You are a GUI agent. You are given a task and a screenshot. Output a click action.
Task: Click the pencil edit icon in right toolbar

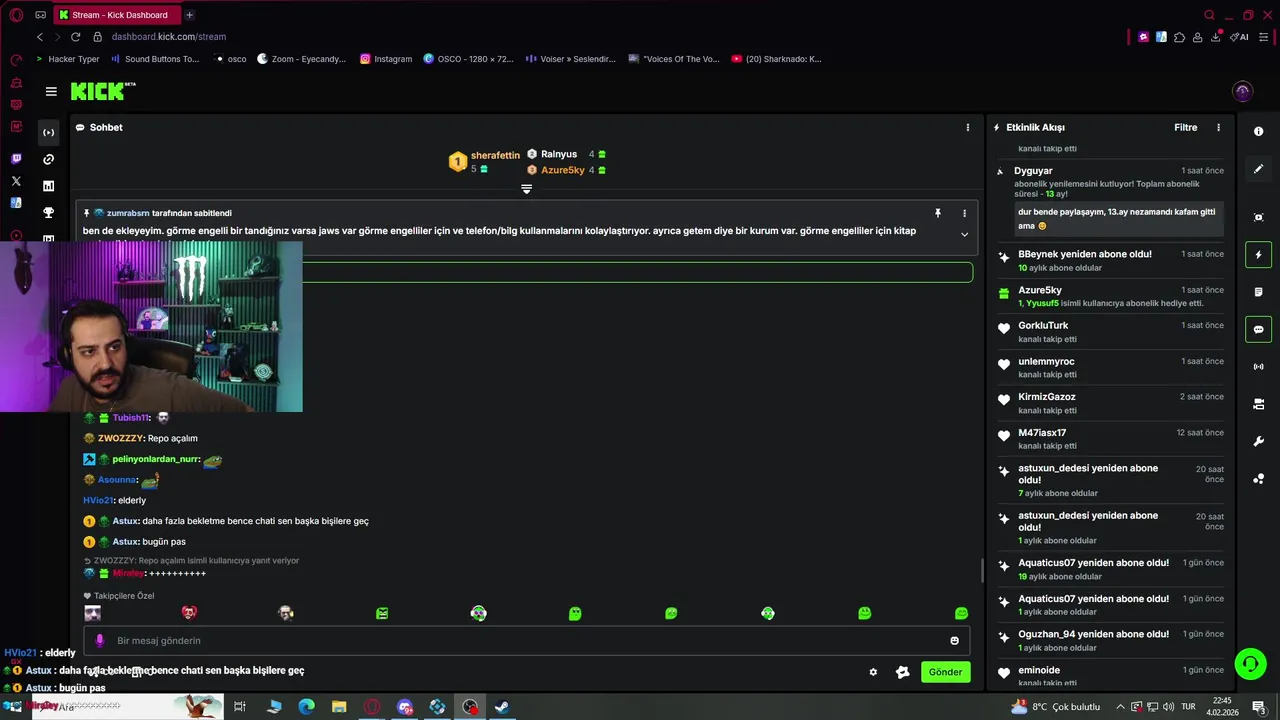[x=1258, y=169]
